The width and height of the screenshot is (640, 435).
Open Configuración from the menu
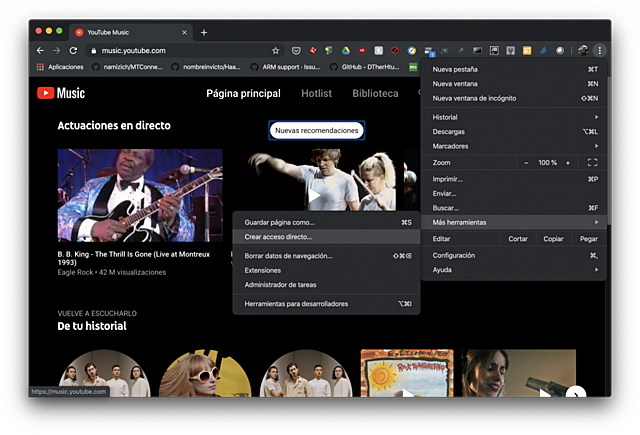pos(513,255)
